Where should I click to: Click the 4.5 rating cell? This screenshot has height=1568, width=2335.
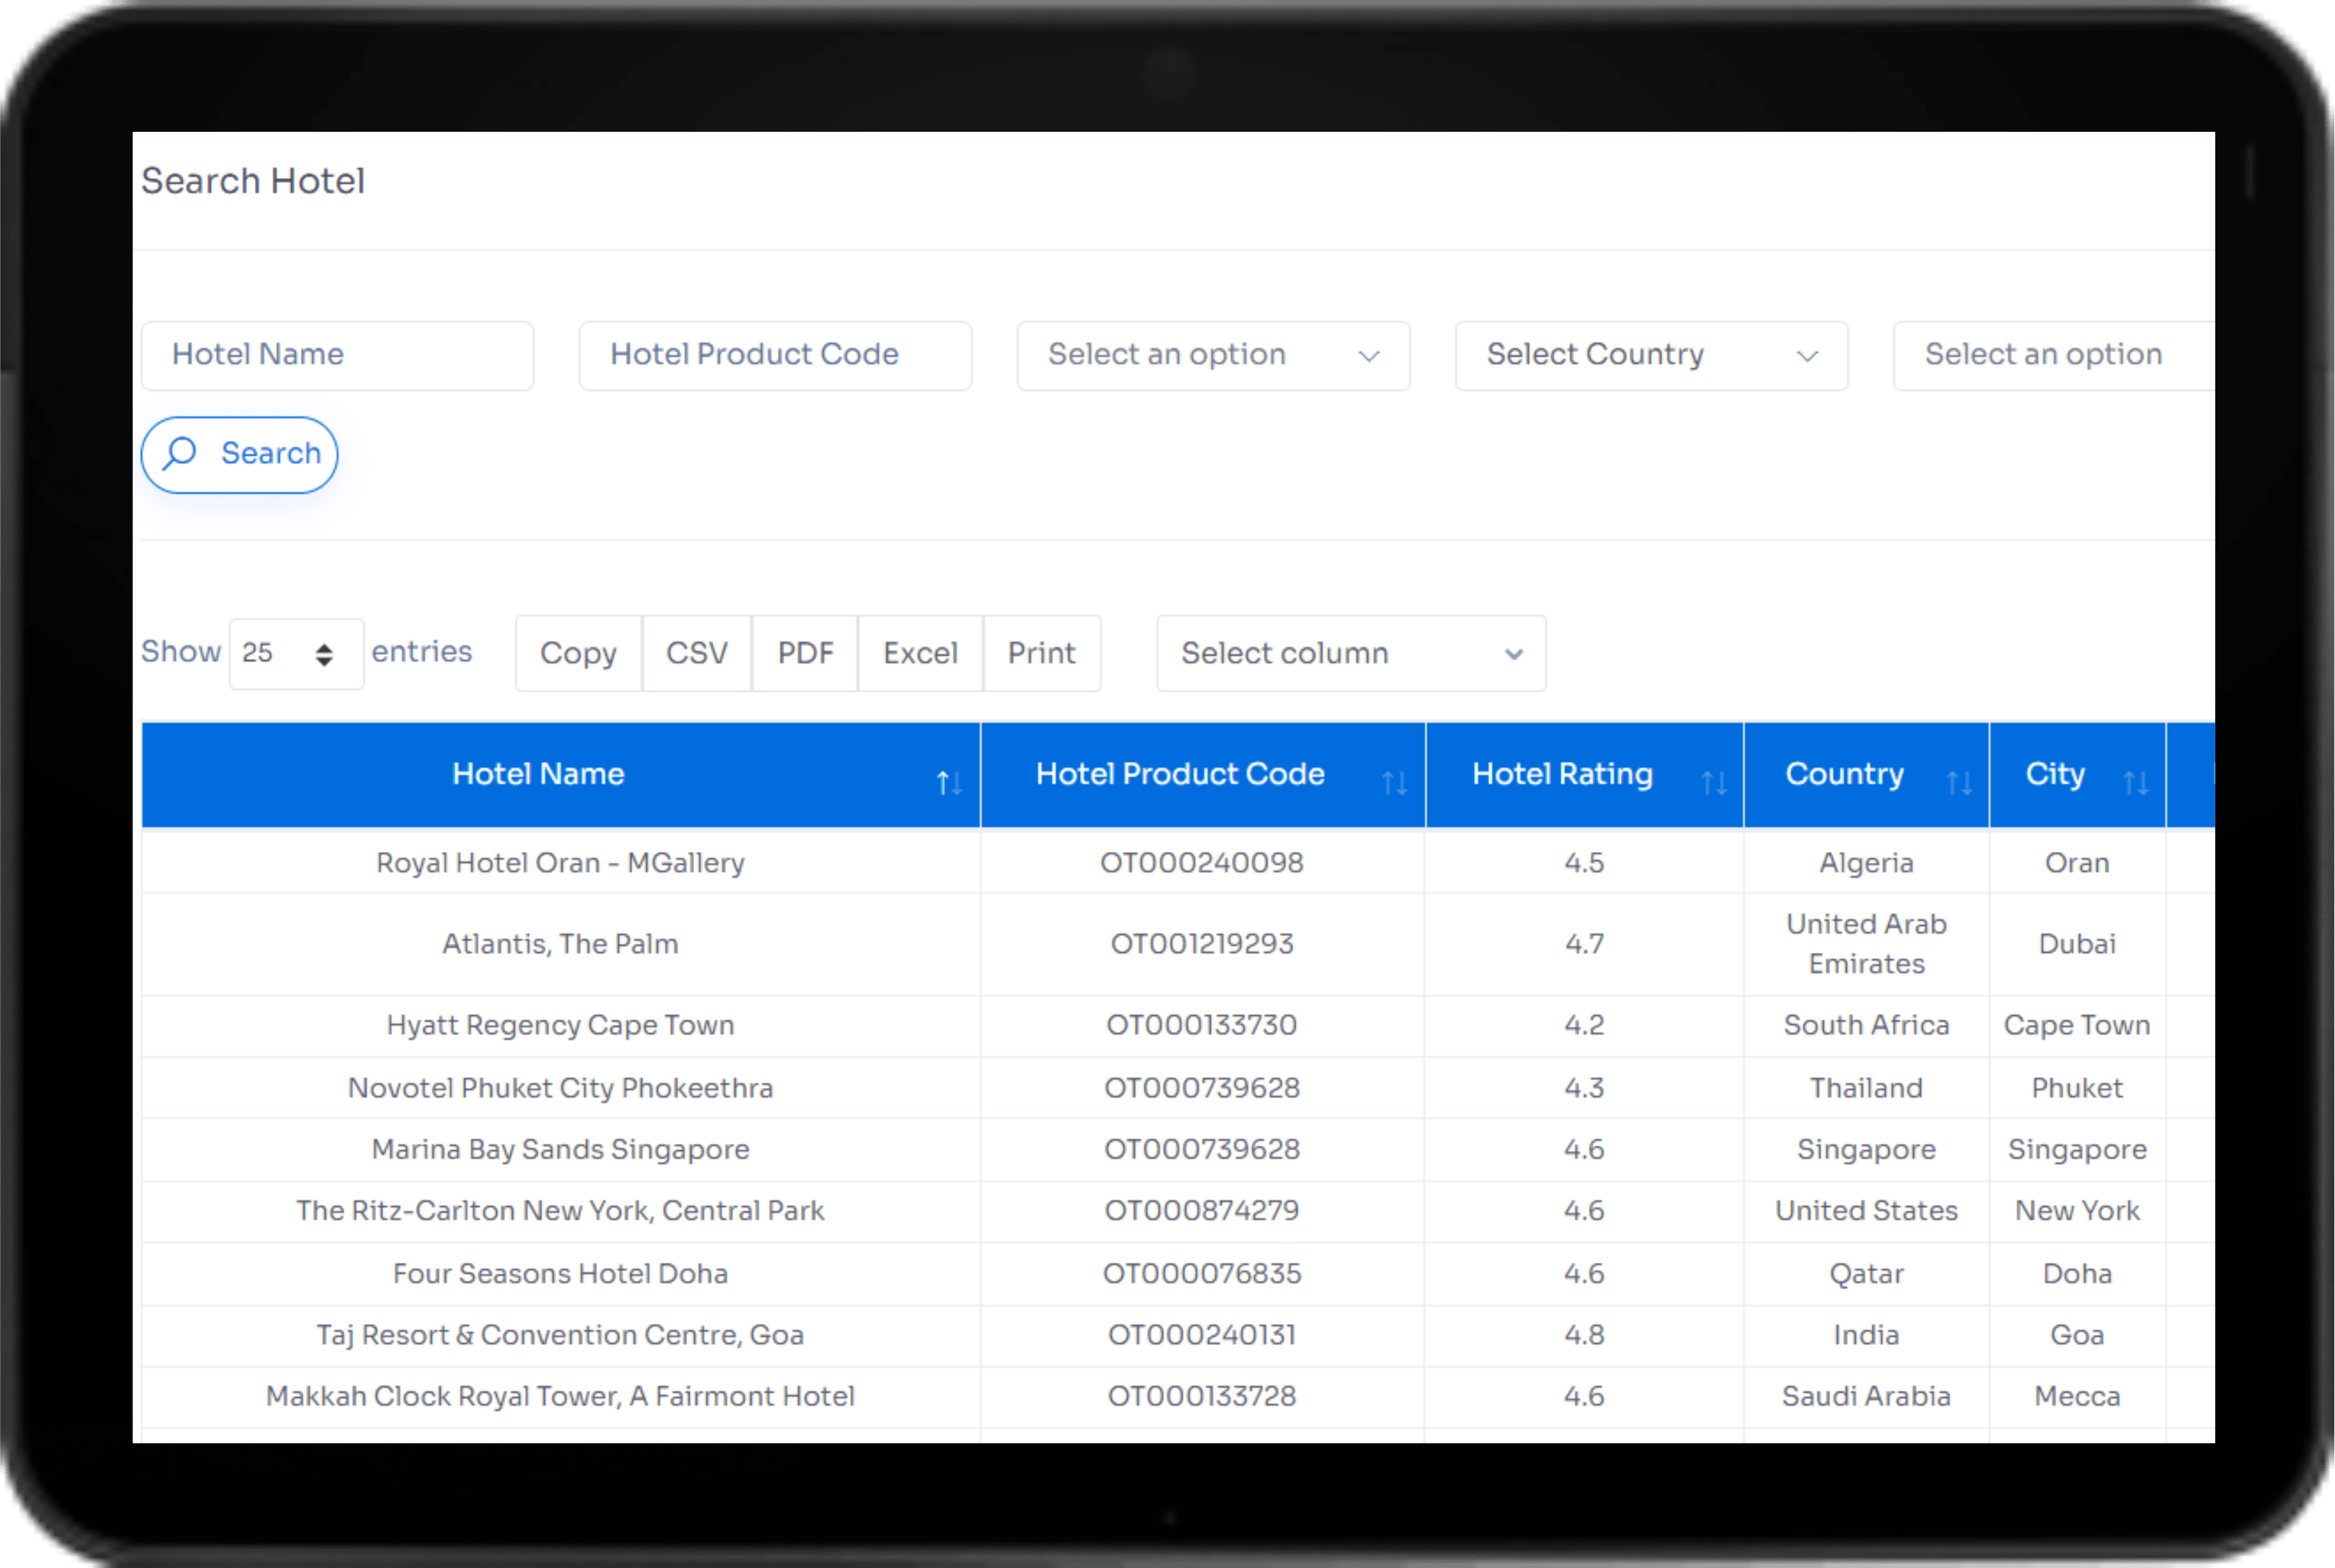[1584, 862]
